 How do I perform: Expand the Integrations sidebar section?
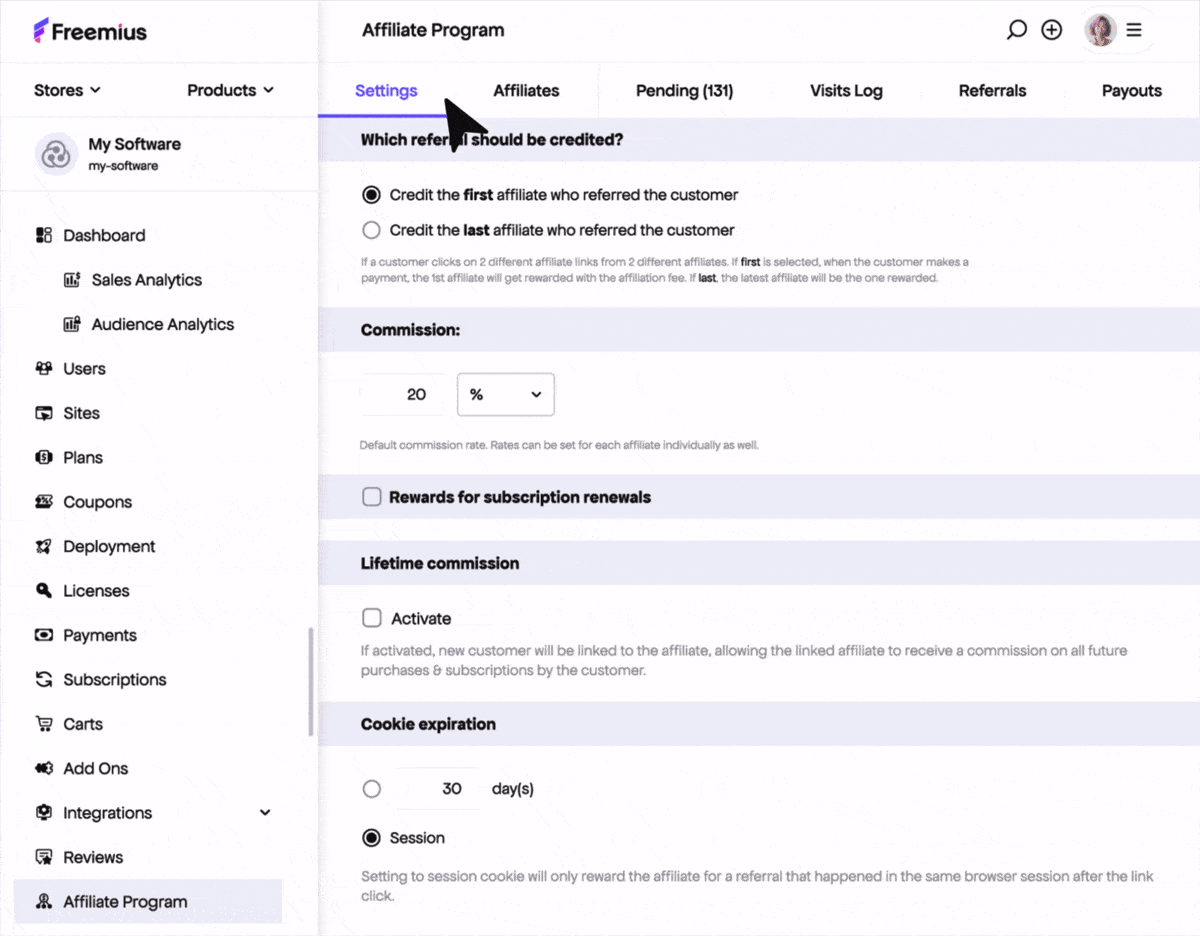click(x=264, y=813)
